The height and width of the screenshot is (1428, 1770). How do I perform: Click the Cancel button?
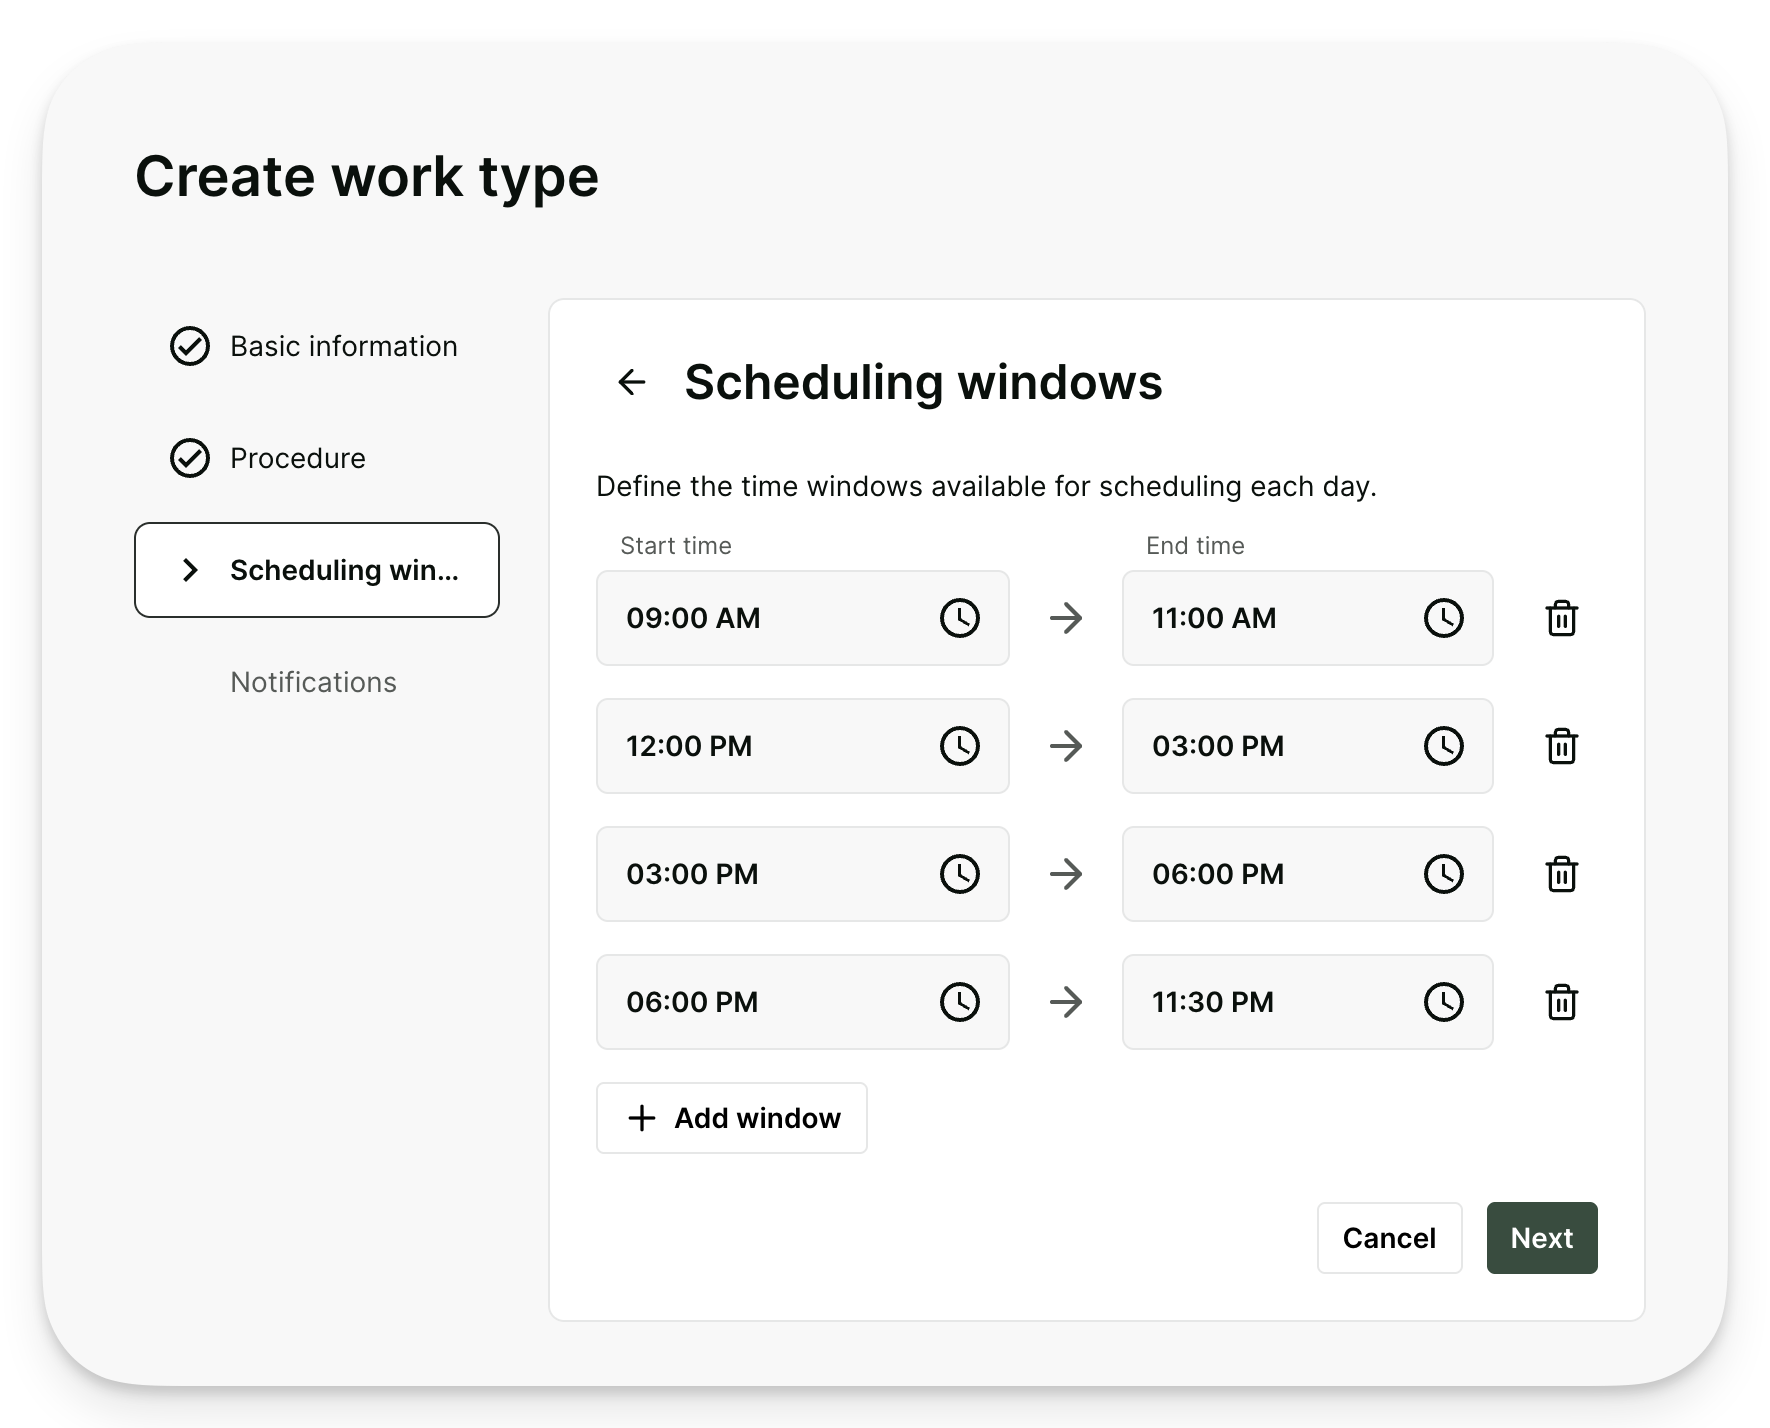[1390, 1238]
